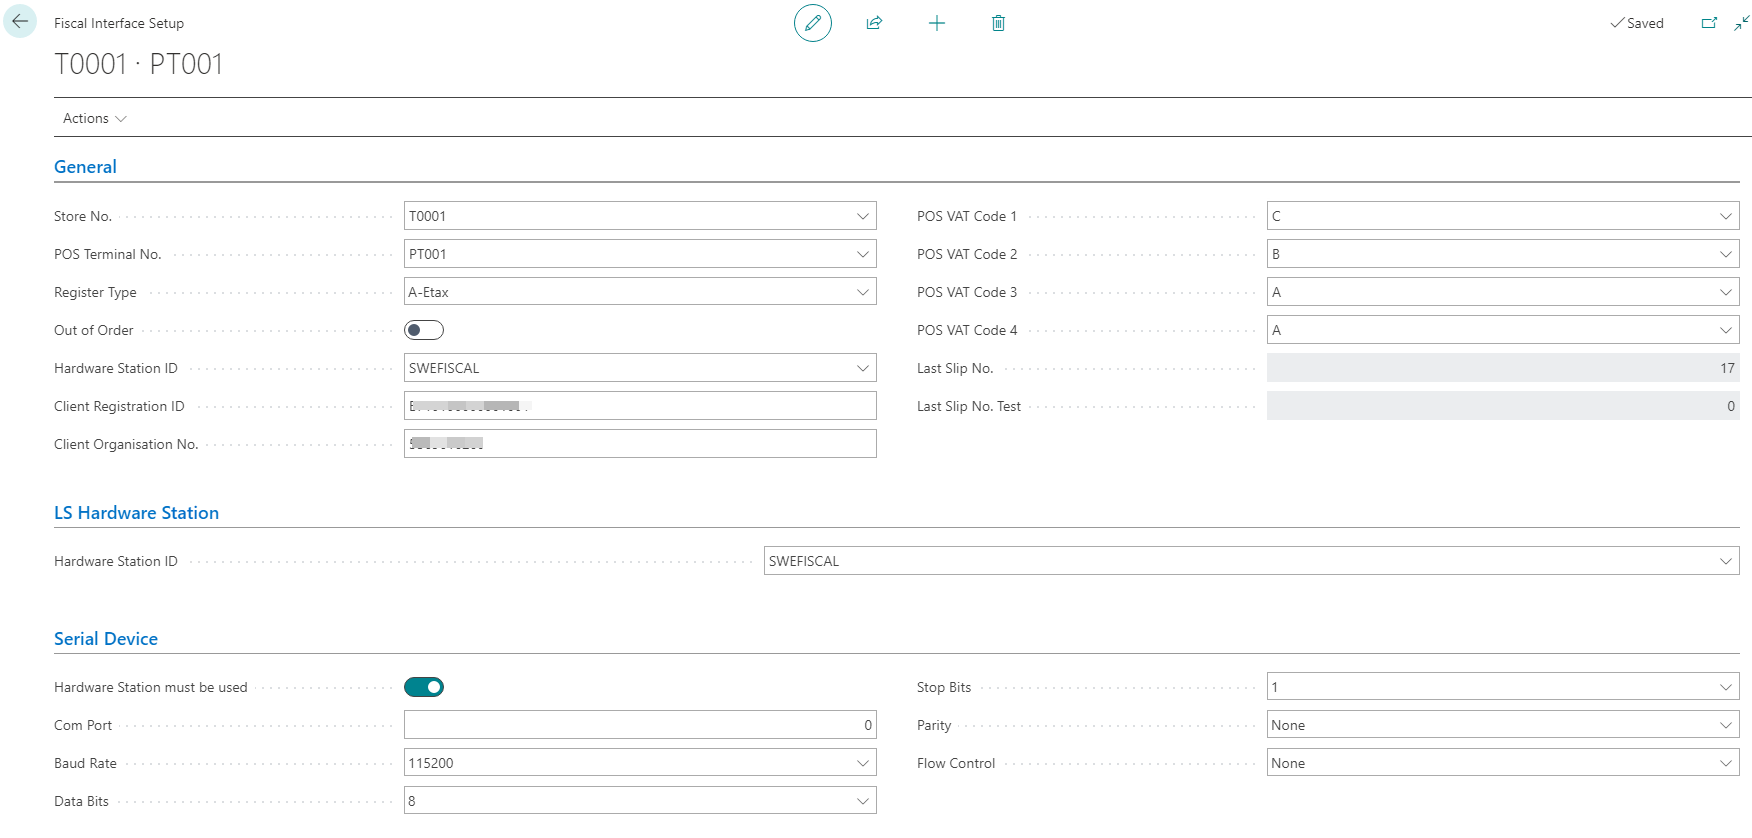Click the trash delete icon
The image size is (1752, 838).
click(998, 23)
